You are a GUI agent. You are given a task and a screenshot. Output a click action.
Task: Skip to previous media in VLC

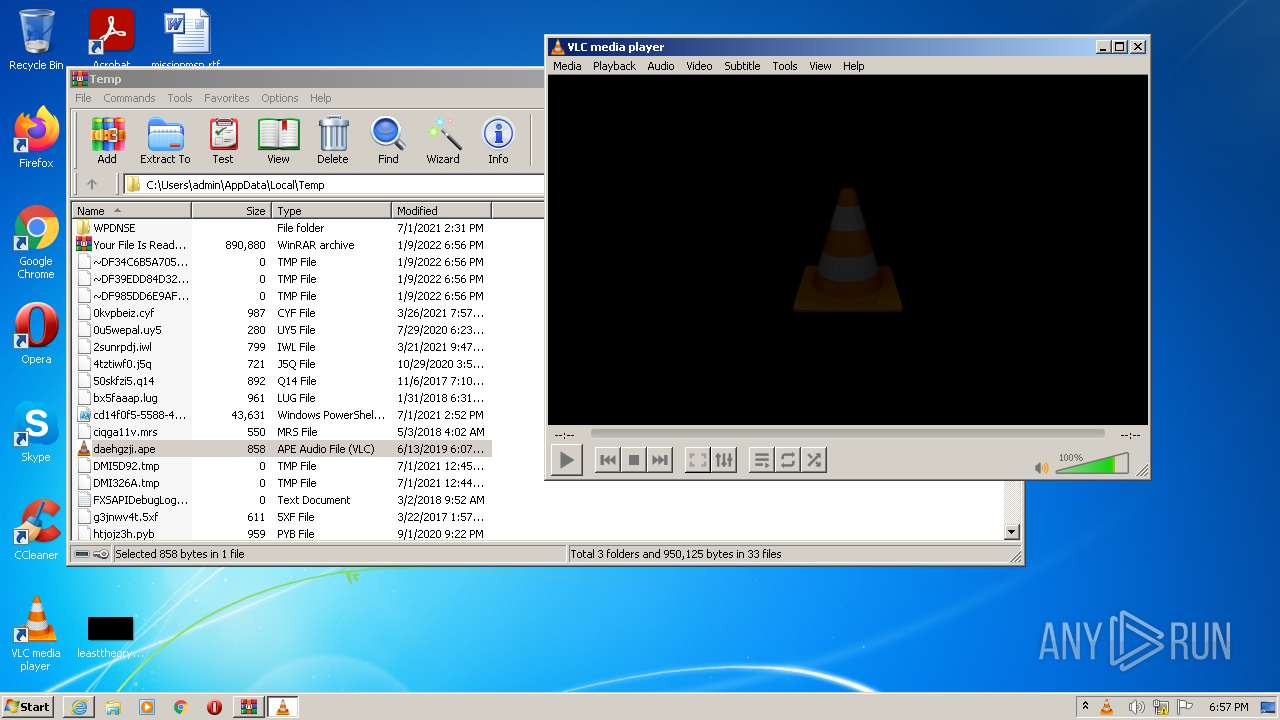point(607,460)
